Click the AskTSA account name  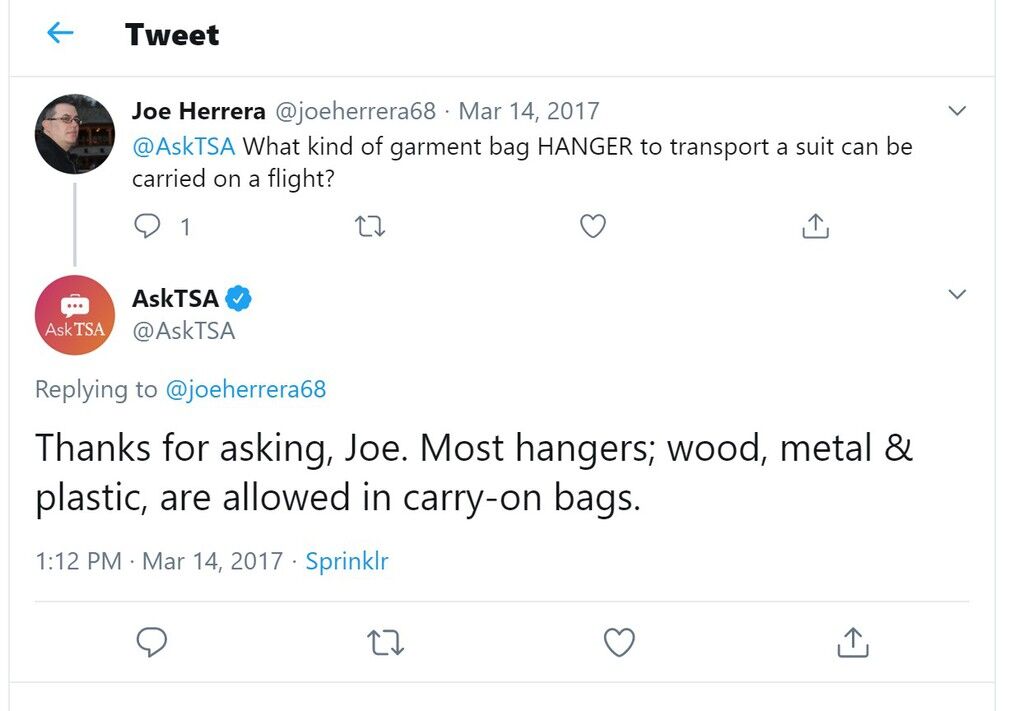[175, 298]
